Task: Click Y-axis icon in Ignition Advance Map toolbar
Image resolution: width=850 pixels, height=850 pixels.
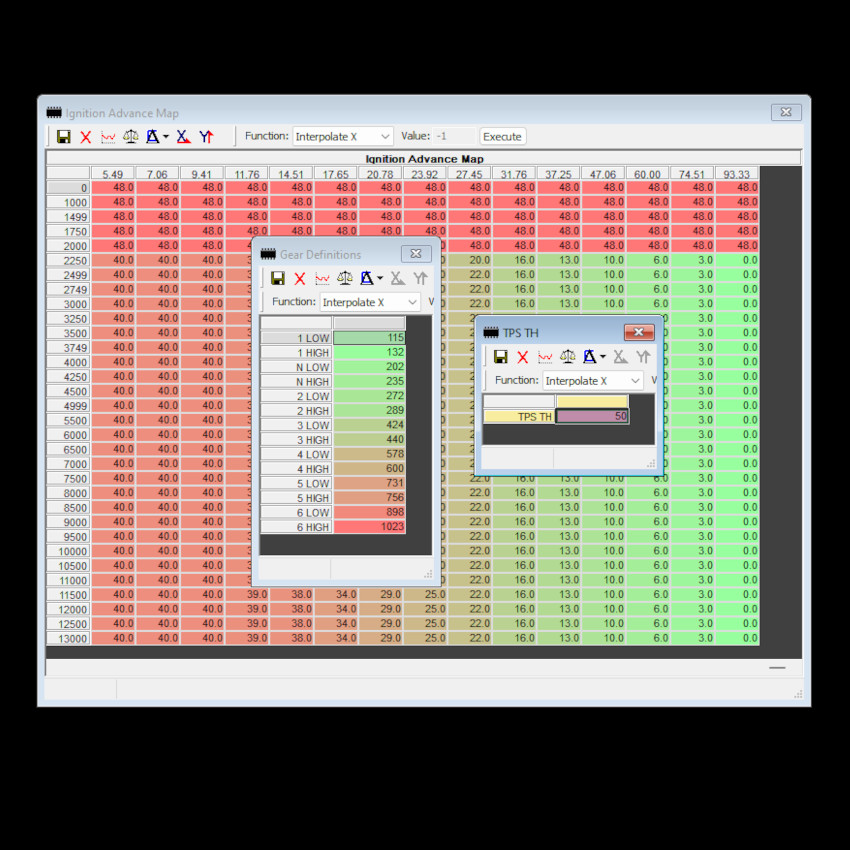Action: [206, 137]
